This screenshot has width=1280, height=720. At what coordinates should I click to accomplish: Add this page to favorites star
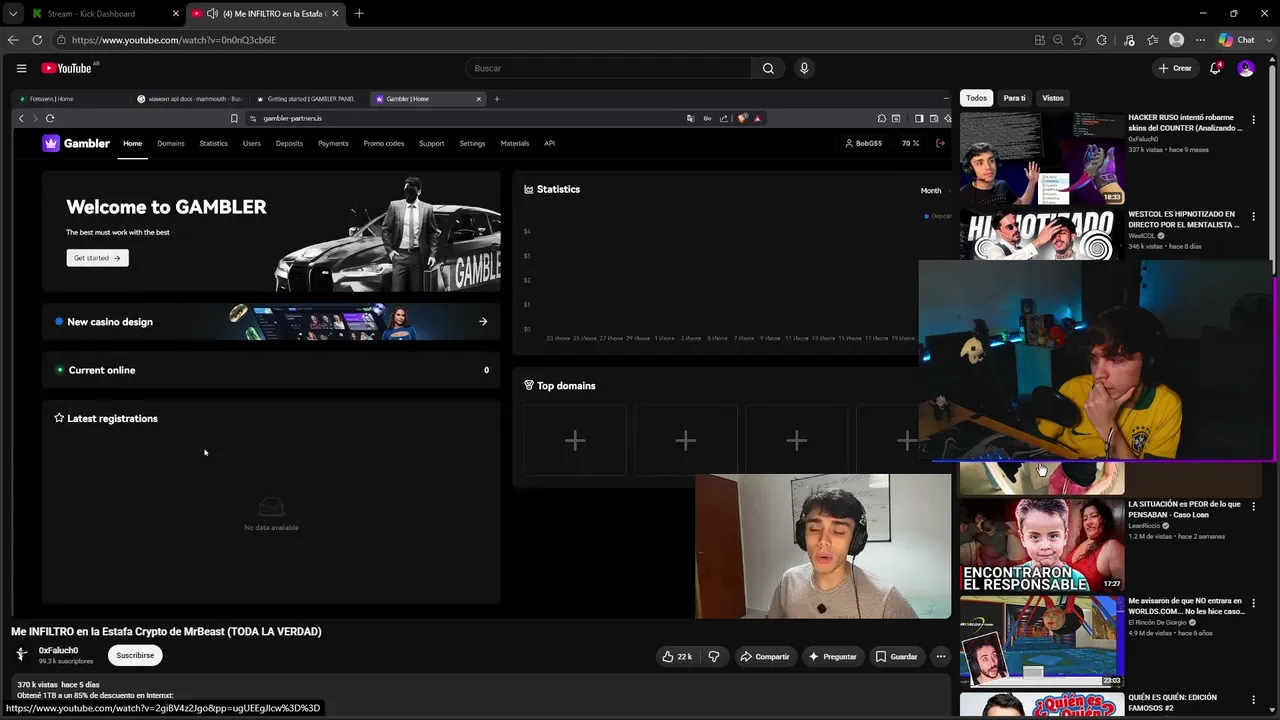tap(1077, 40)
